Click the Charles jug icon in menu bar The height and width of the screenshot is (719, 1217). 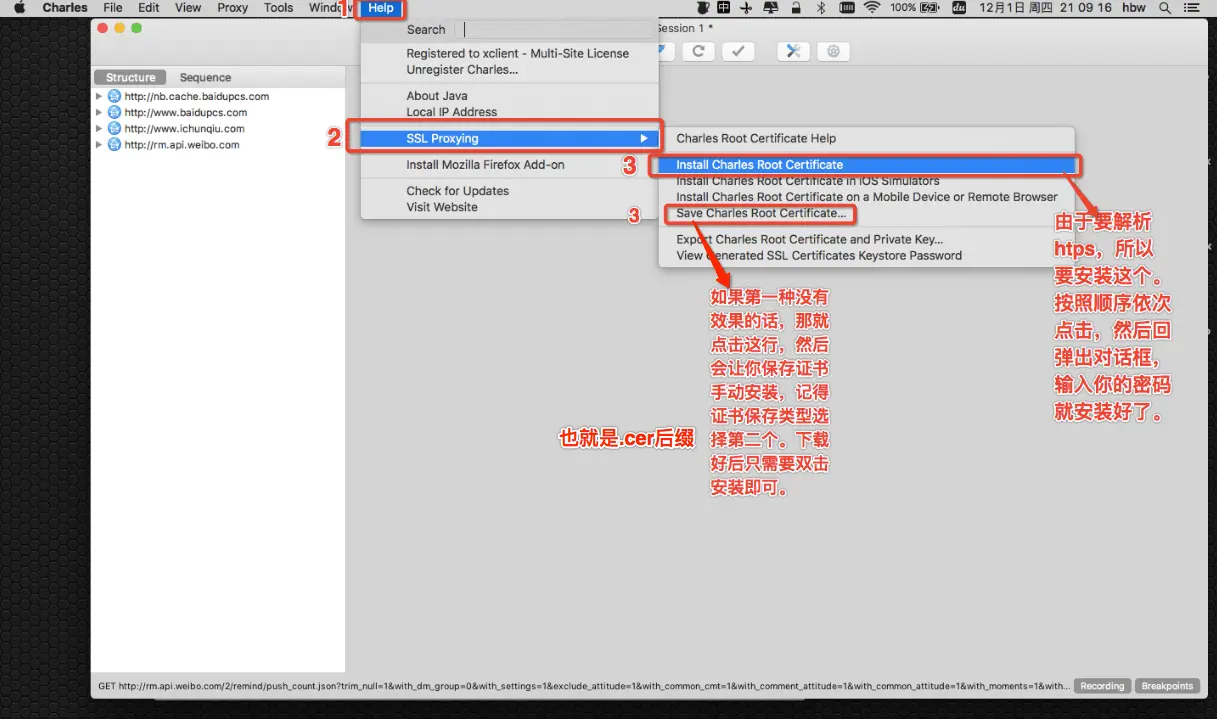(701, 8)
